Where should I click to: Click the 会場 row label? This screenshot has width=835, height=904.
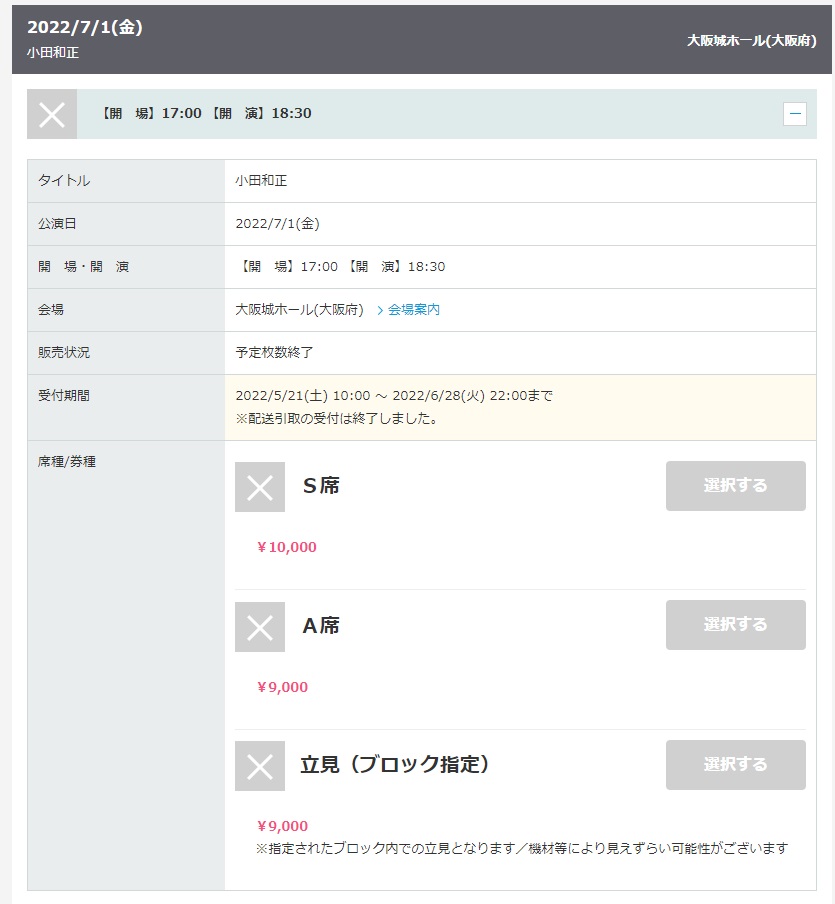[51, 310]
